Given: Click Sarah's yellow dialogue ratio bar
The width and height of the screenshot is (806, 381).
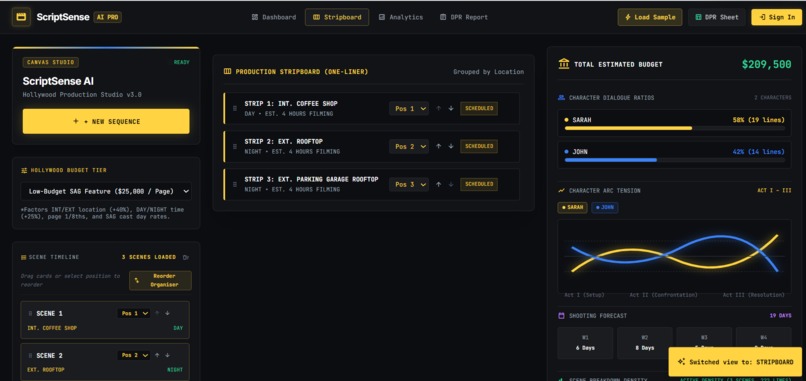Looking at the screenshot, I should [x=628, y=128].
